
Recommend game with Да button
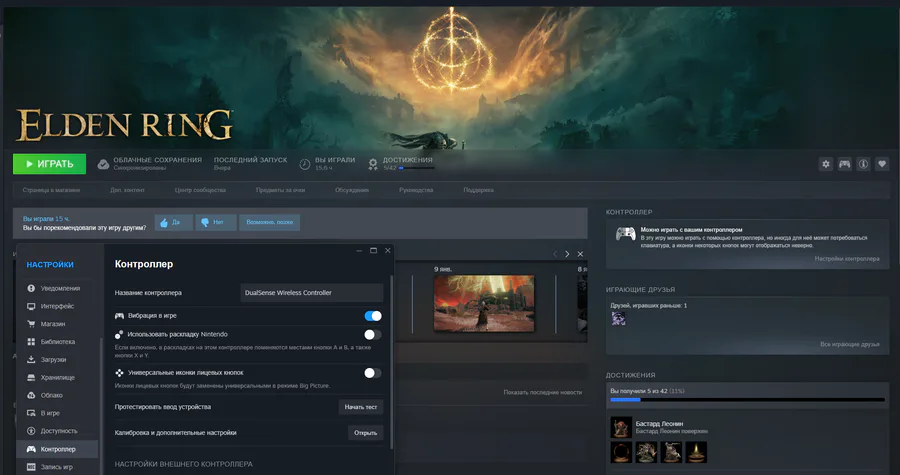(173, 223)
